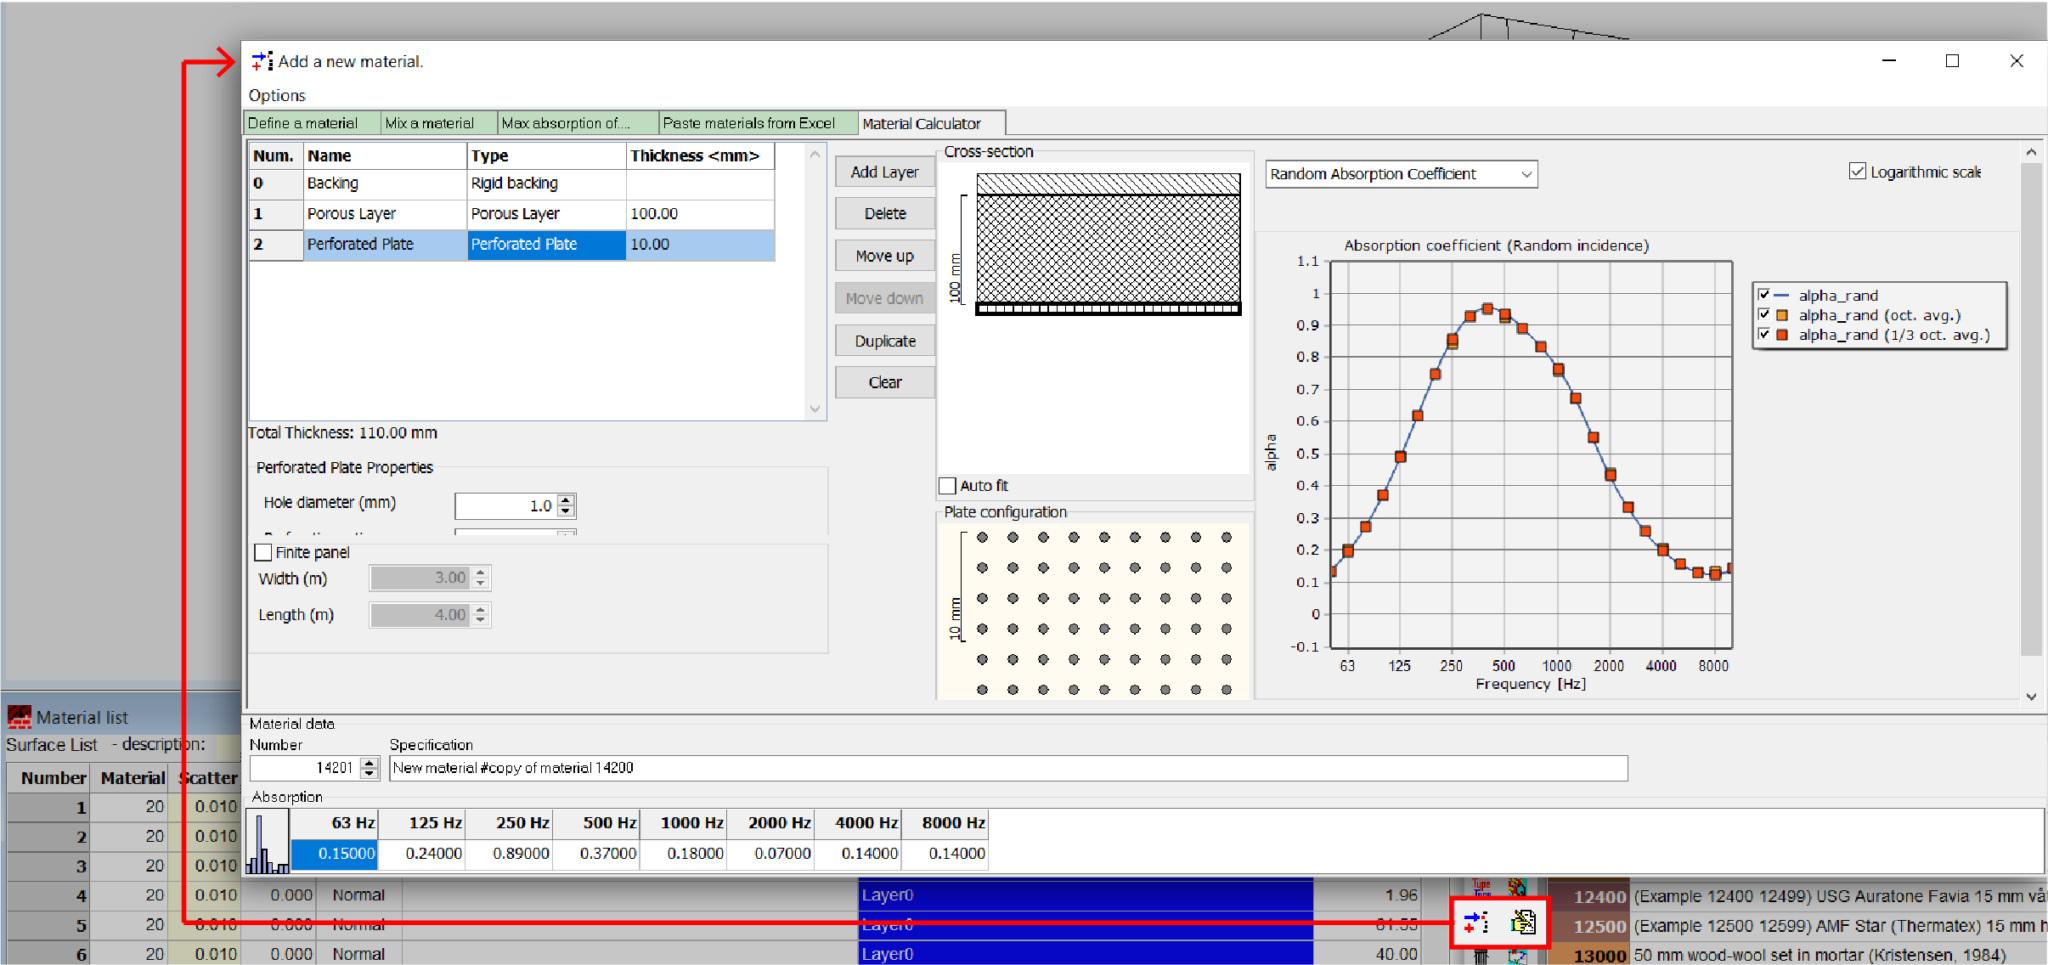2048x965 pixels.
Task: Disable the Logarithmic scale checkbox
Action: click(1858, 171)
